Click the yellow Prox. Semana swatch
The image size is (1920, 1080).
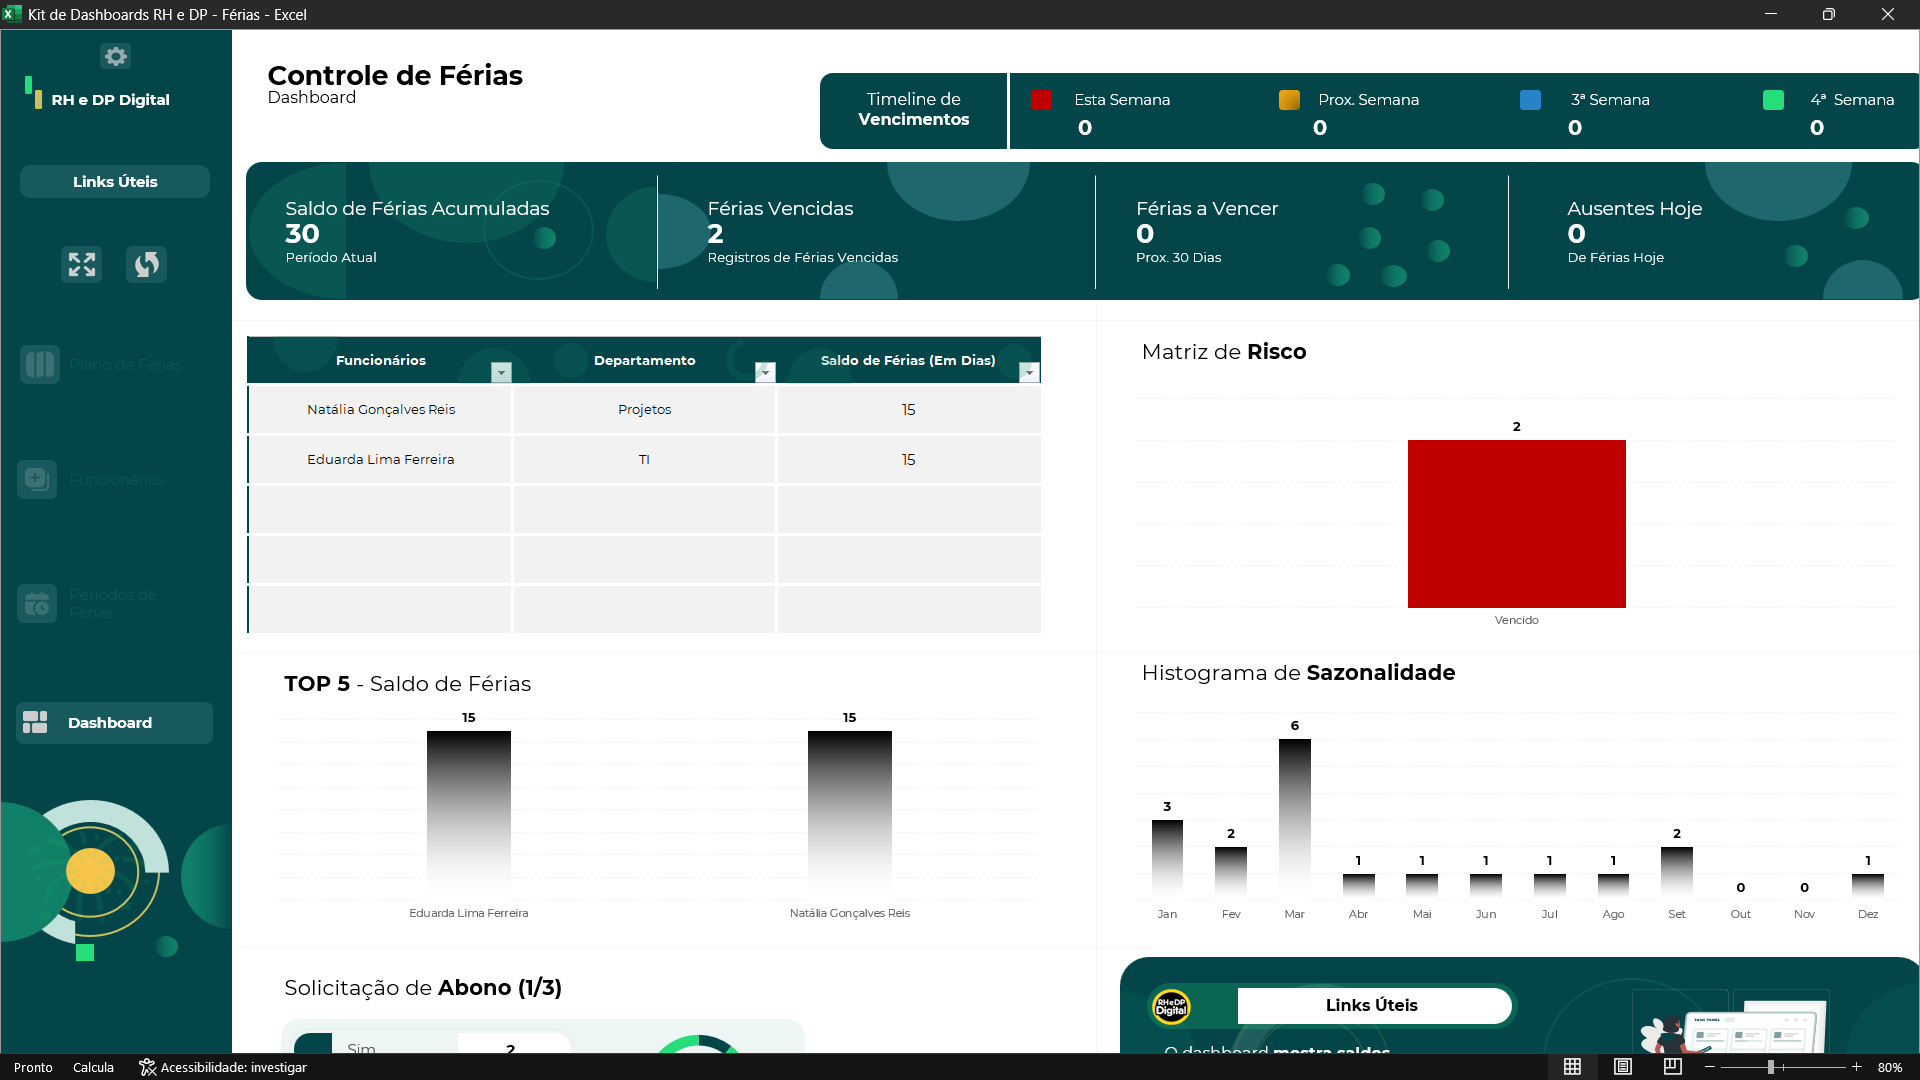1289,99
